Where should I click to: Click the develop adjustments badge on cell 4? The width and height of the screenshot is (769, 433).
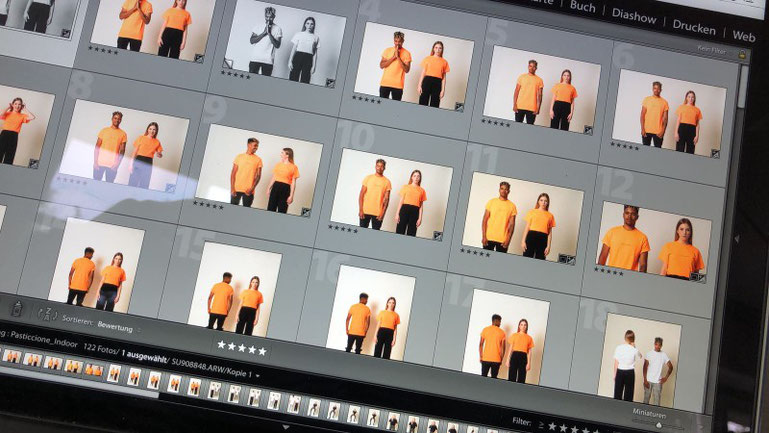click(459, 107)
